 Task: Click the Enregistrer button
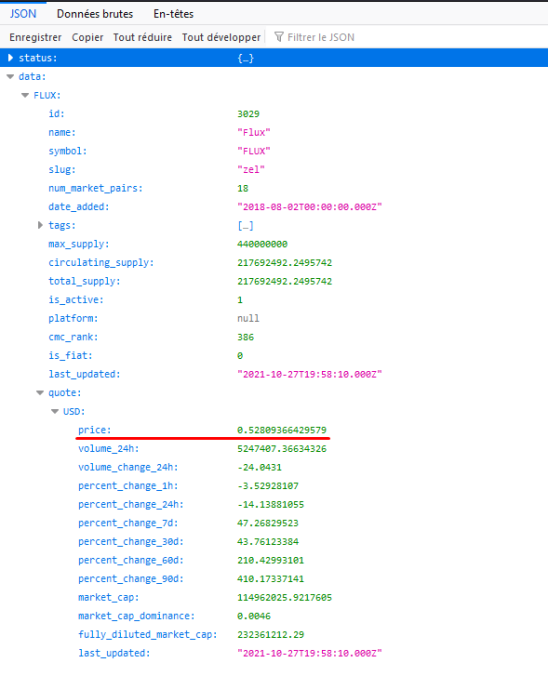coord(35,38)
